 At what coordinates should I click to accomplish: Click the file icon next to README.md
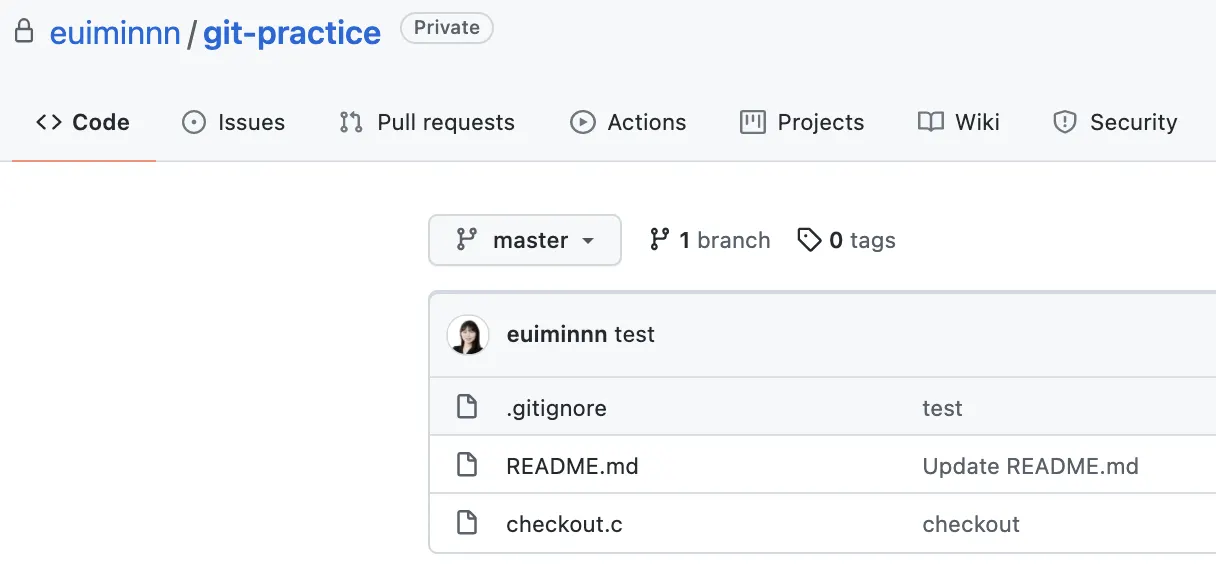pyautogui.click(x=466, y=465)
